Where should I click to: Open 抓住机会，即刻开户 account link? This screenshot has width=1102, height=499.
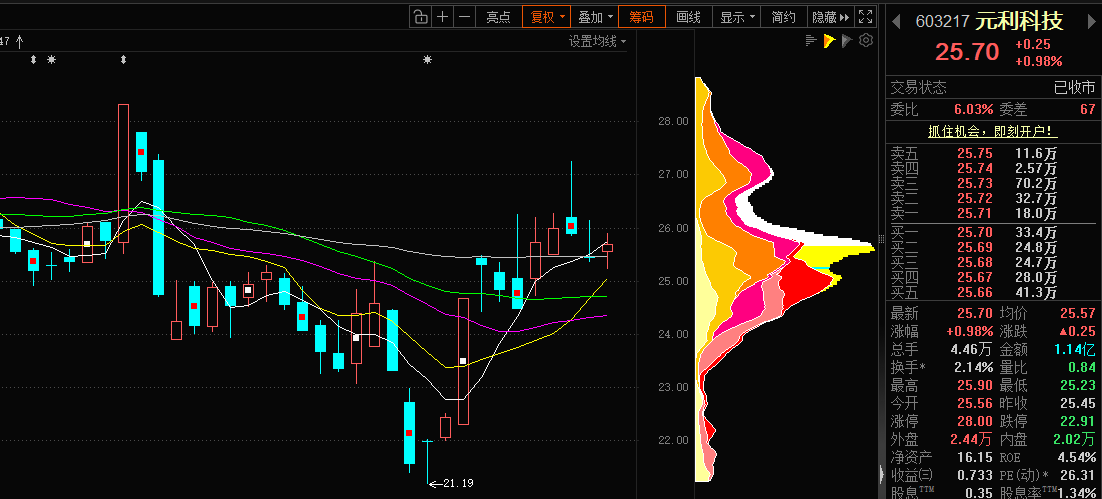[x=992, y=131]
